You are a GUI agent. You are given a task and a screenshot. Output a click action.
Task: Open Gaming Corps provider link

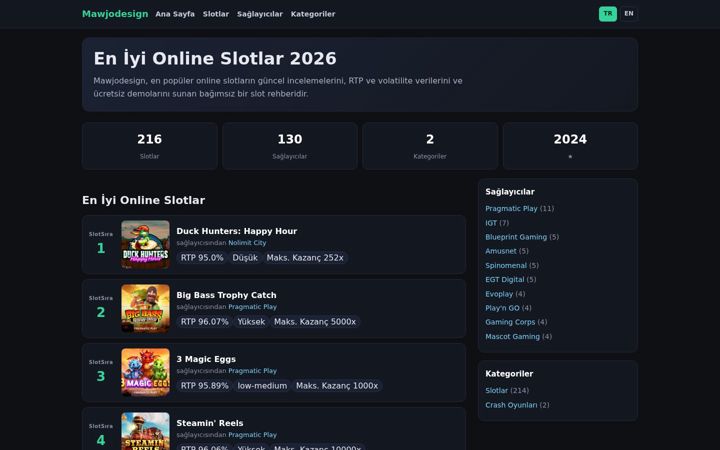[510, 322]
